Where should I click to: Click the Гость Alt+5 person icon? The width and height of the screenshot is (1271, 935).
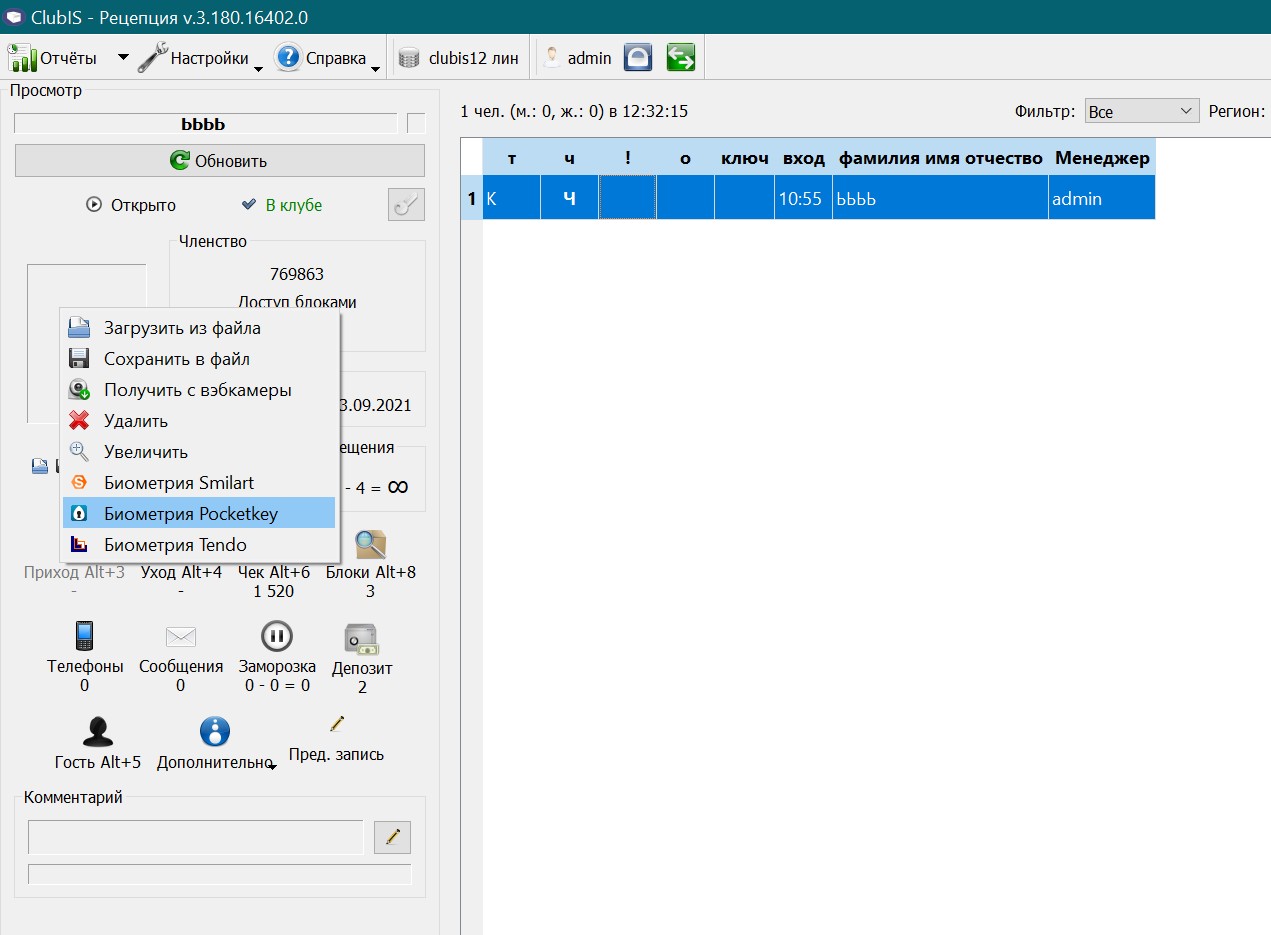98,733
